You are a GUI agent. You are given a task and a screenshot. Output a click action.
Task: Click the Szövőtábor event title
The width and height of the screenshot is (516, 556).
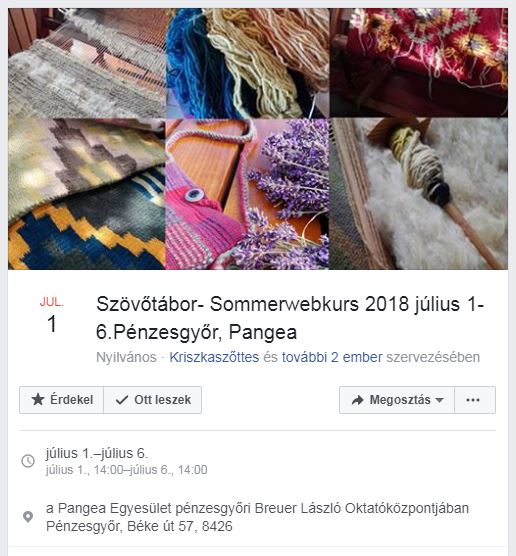290,318
